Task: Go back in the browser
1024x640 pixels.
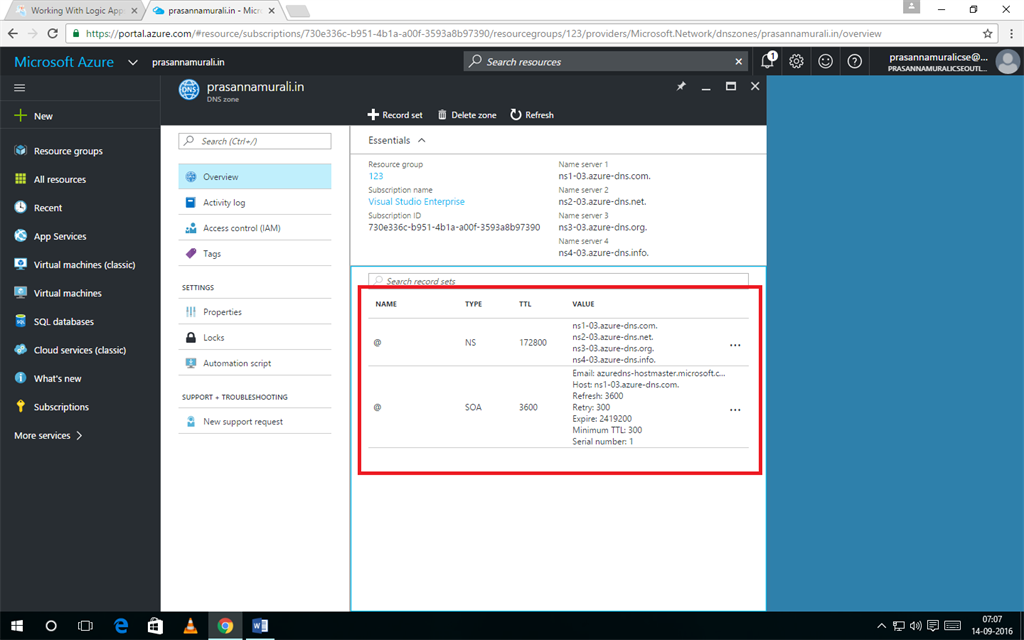Action: (13, 33)
